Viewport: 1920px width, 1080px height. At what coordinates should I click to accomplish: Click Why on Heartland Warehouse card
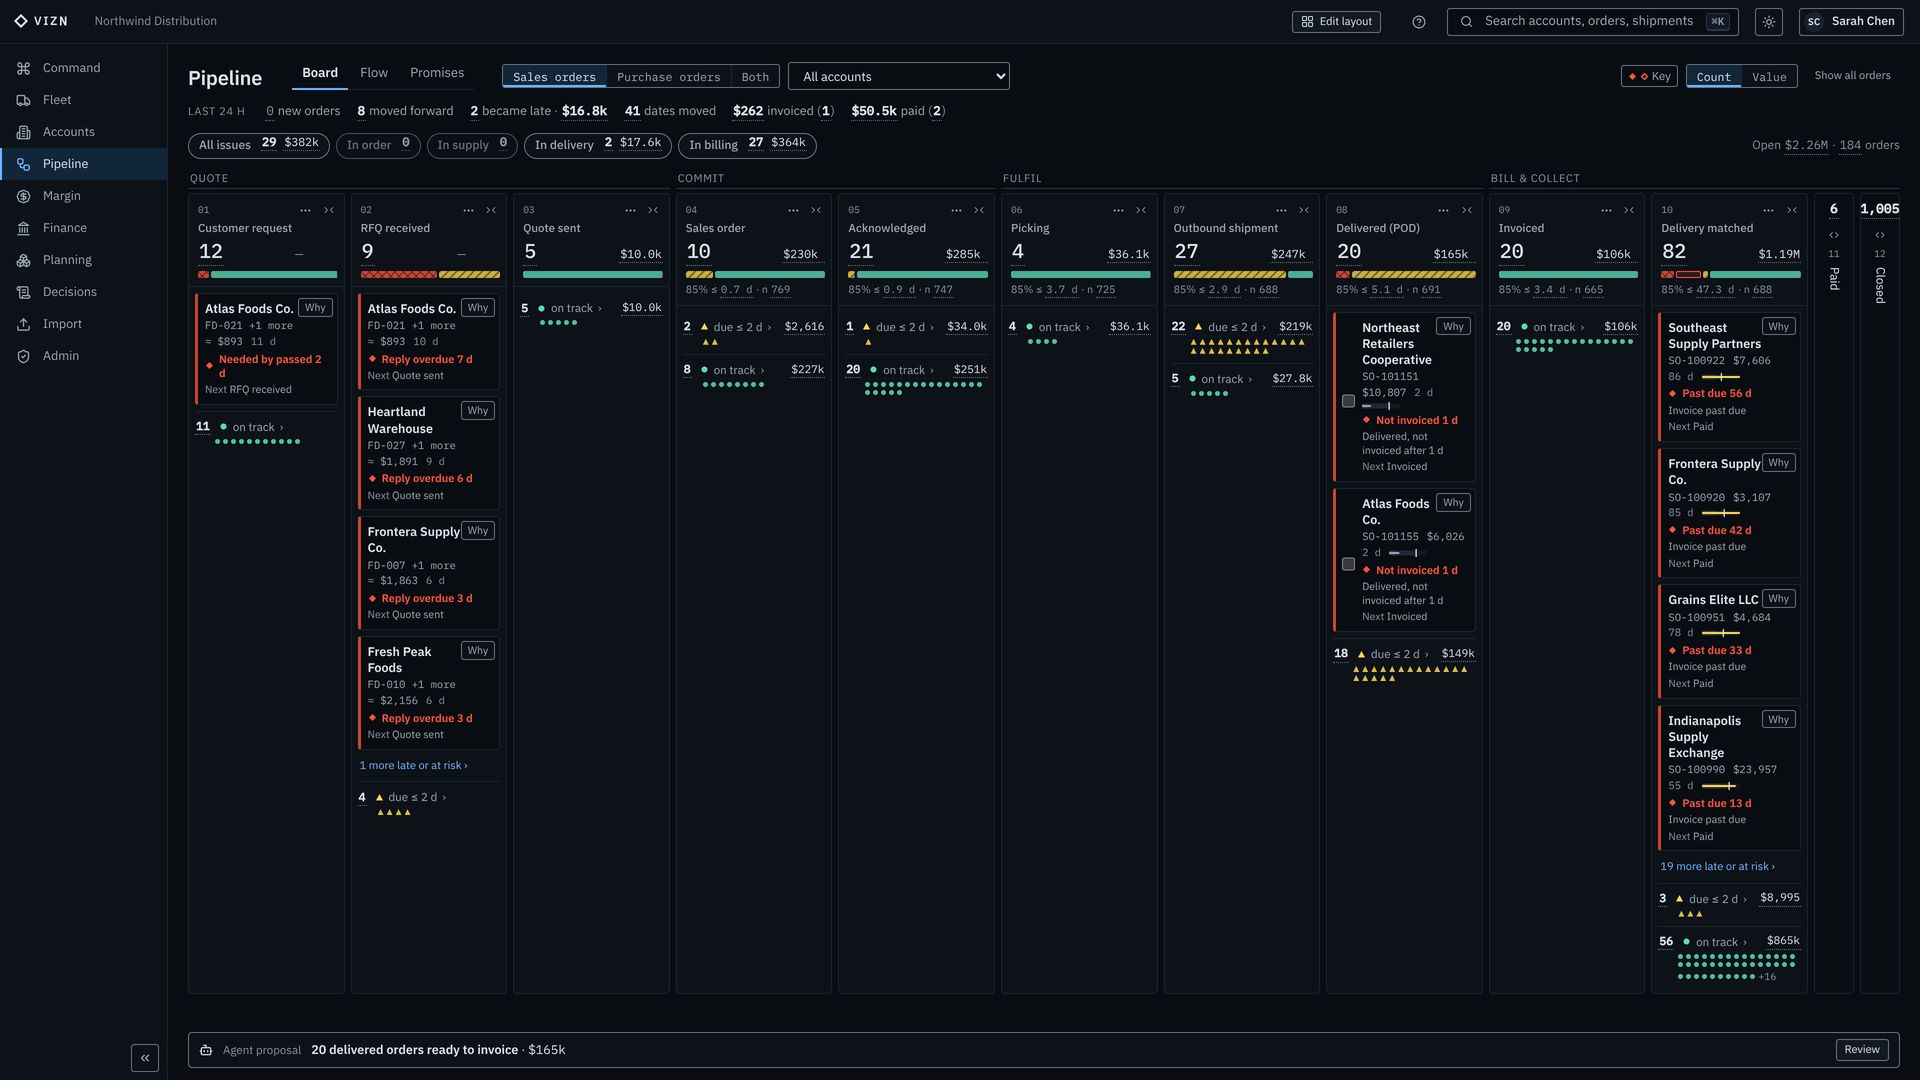(x=478, y=411)
